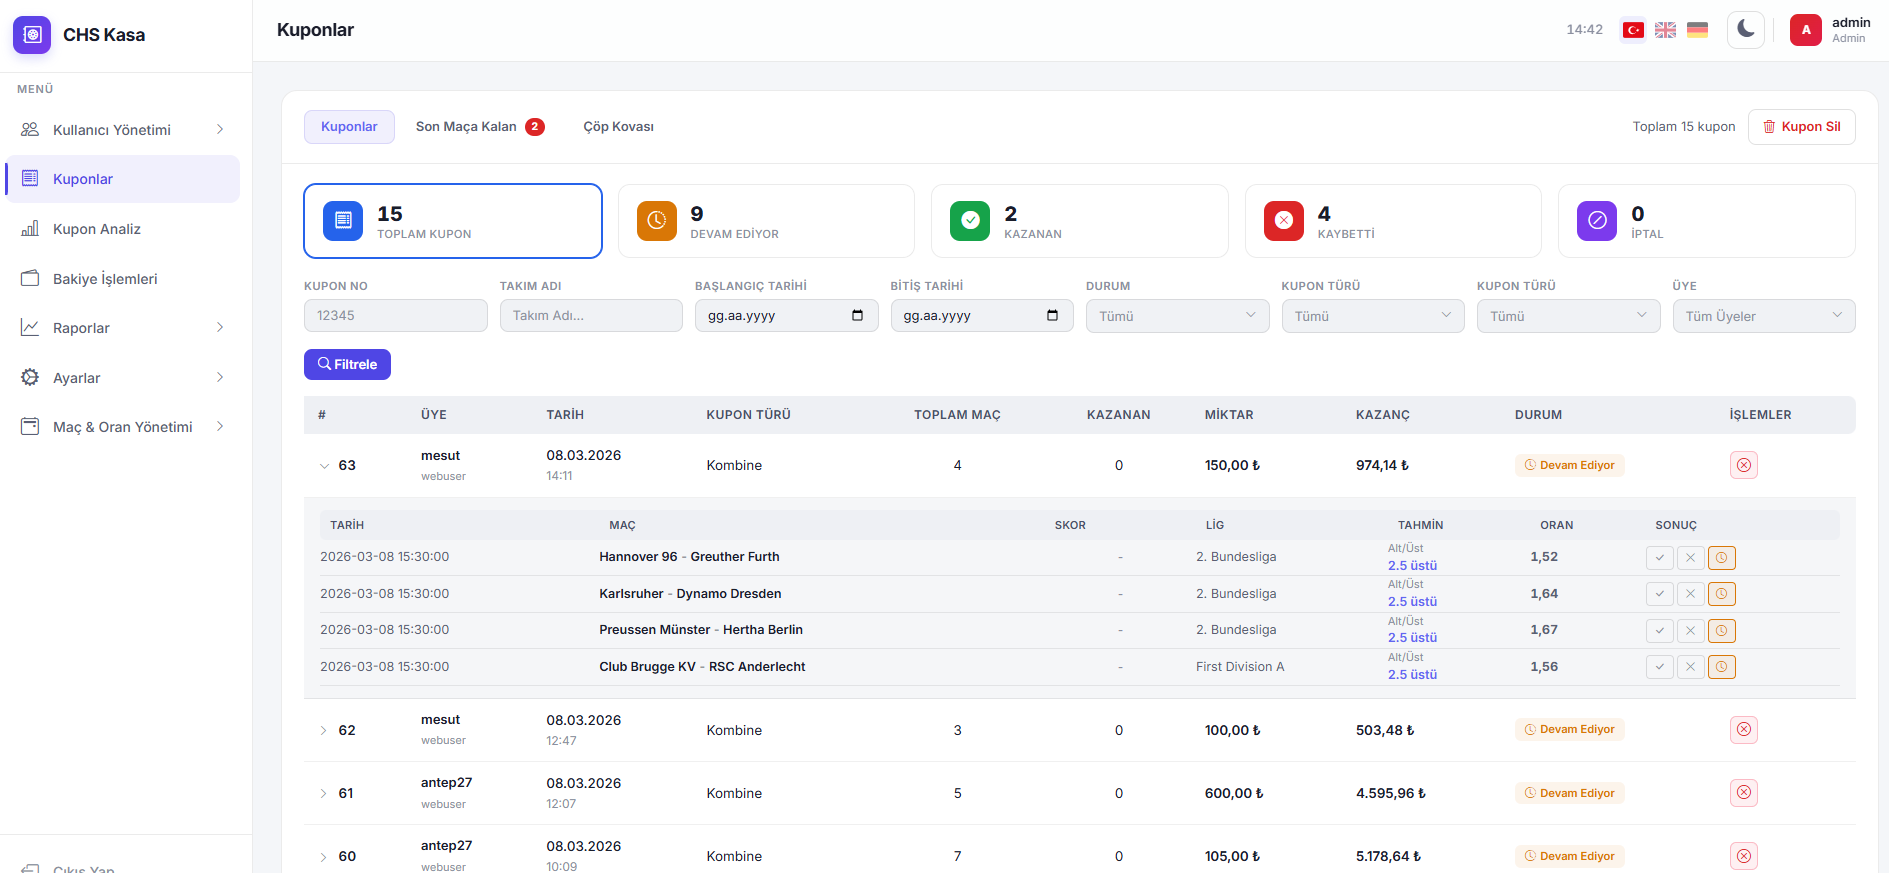
Task: Filter by 4 Kaybetti card
Action: click(1393, 221)
